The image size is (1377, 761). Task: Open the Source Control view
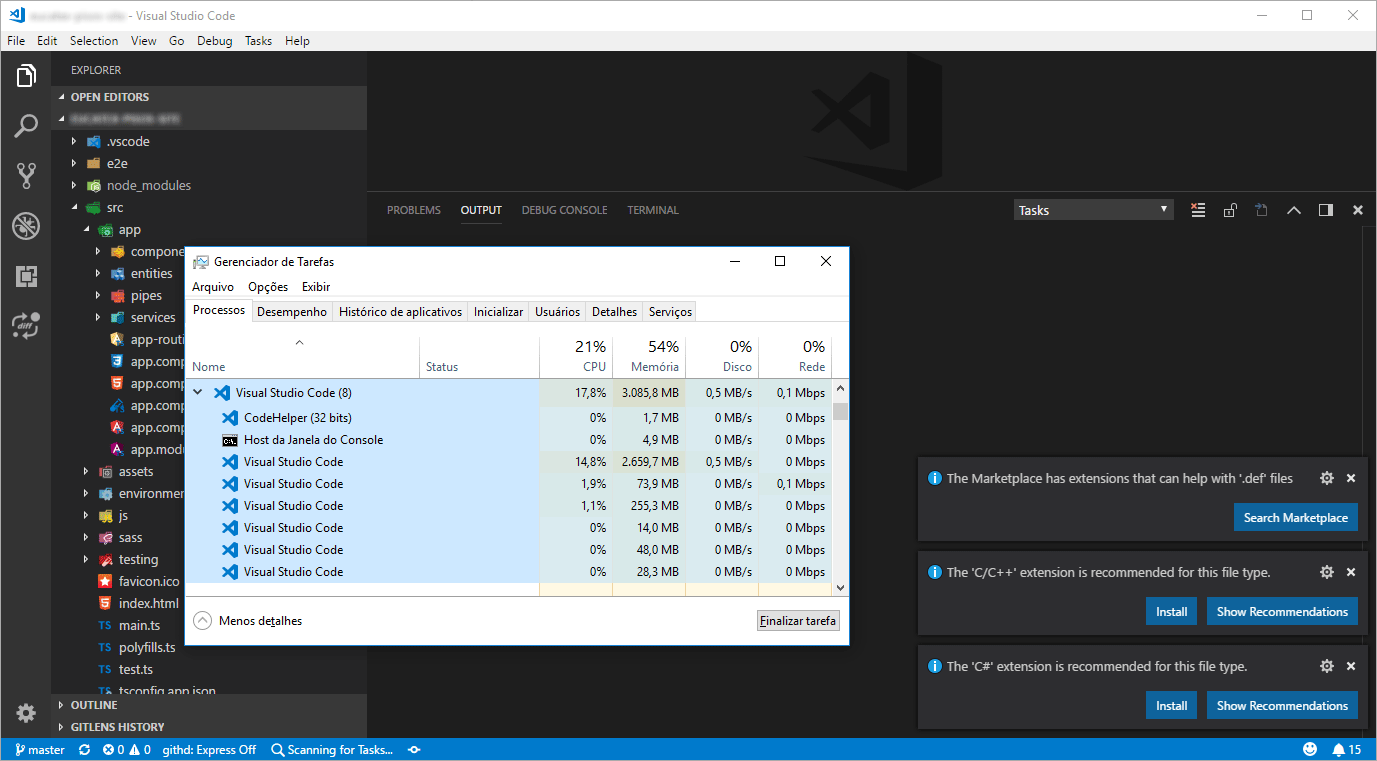(26, 176)
